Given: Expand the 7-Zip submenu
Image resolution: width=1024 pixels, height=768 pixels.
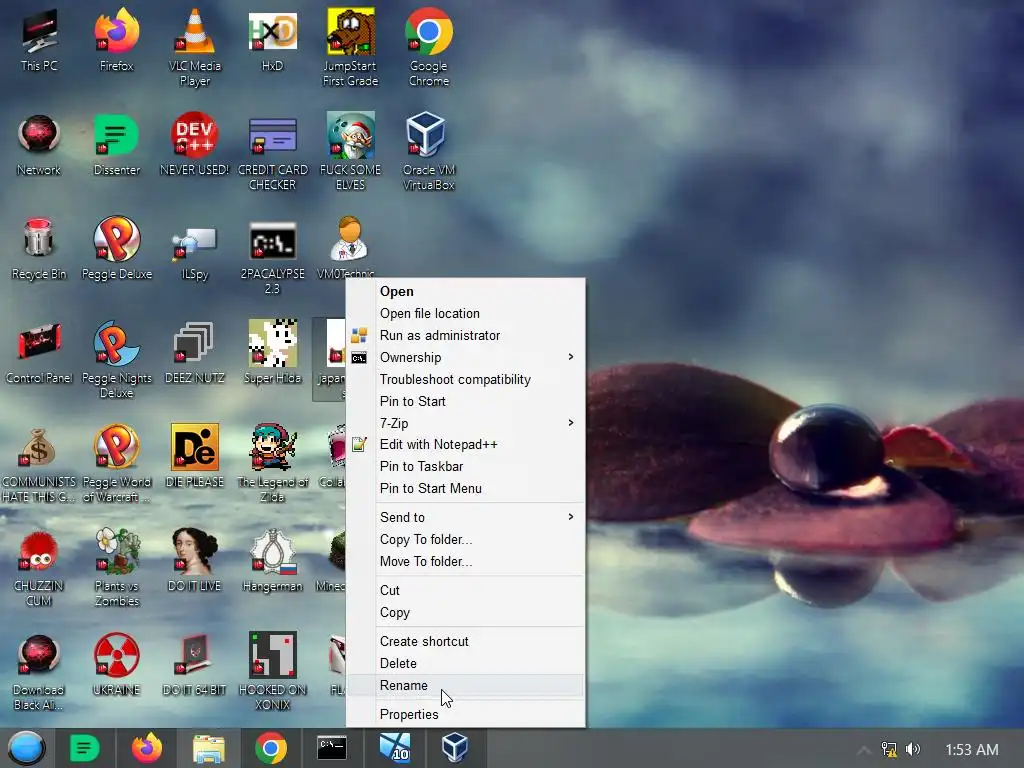Looking at the screenshot, I should (x=465, y=423).
